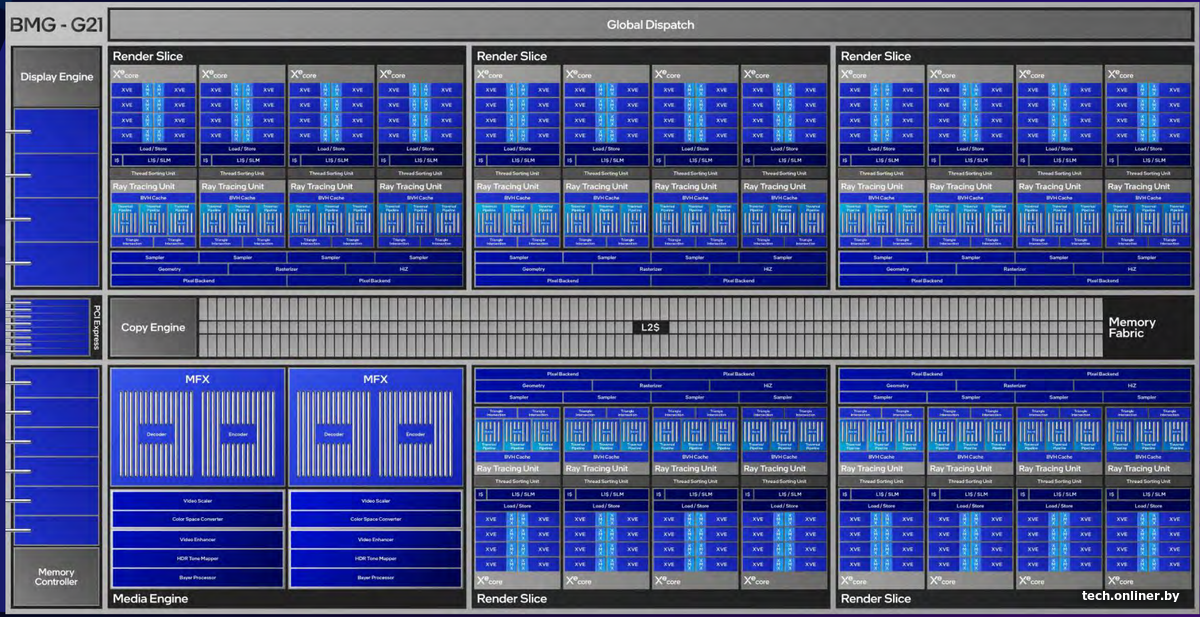Screen dimensions: 1200x617
Task: Click the Display Engine block
Action: click(57, 77)
